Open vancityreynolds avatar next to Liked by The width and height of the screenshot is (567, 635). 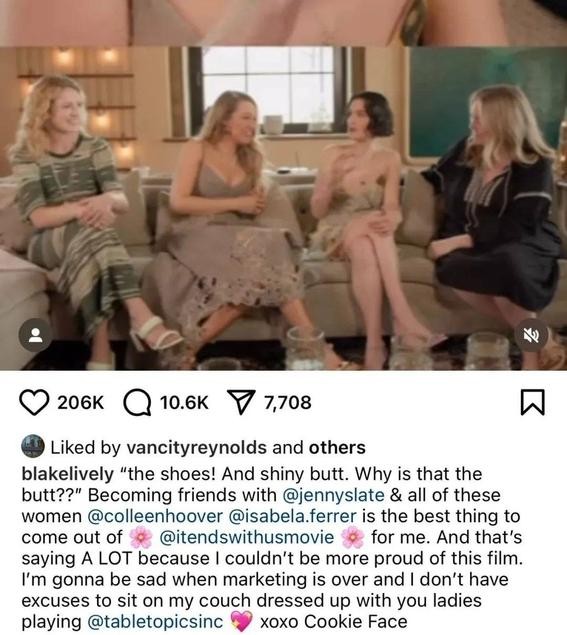click(32, 446)
